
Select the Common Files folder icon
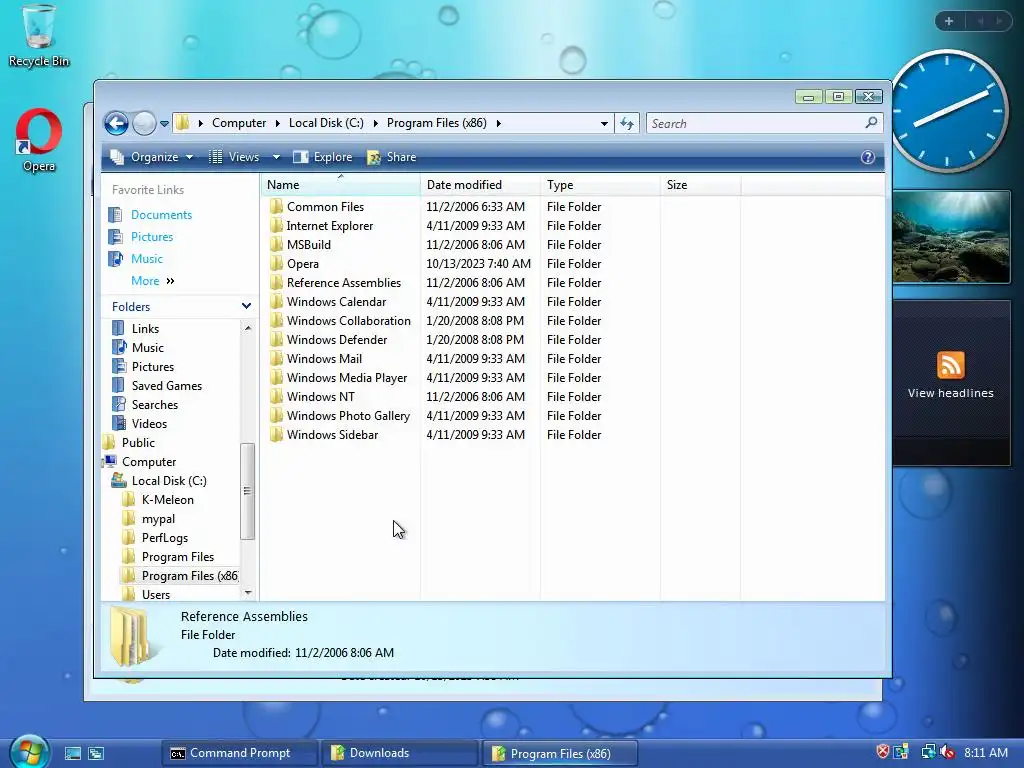point(276,207)
